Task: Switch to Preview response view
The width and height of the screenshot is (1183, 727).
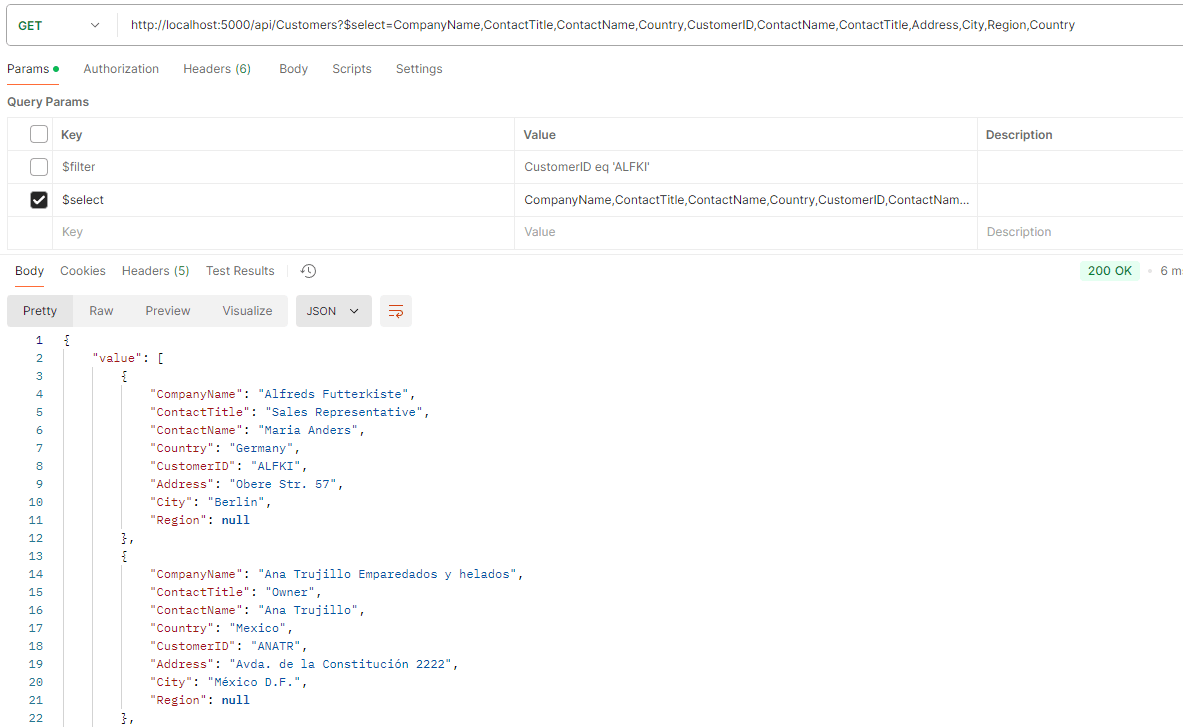Action: (168, 311)
